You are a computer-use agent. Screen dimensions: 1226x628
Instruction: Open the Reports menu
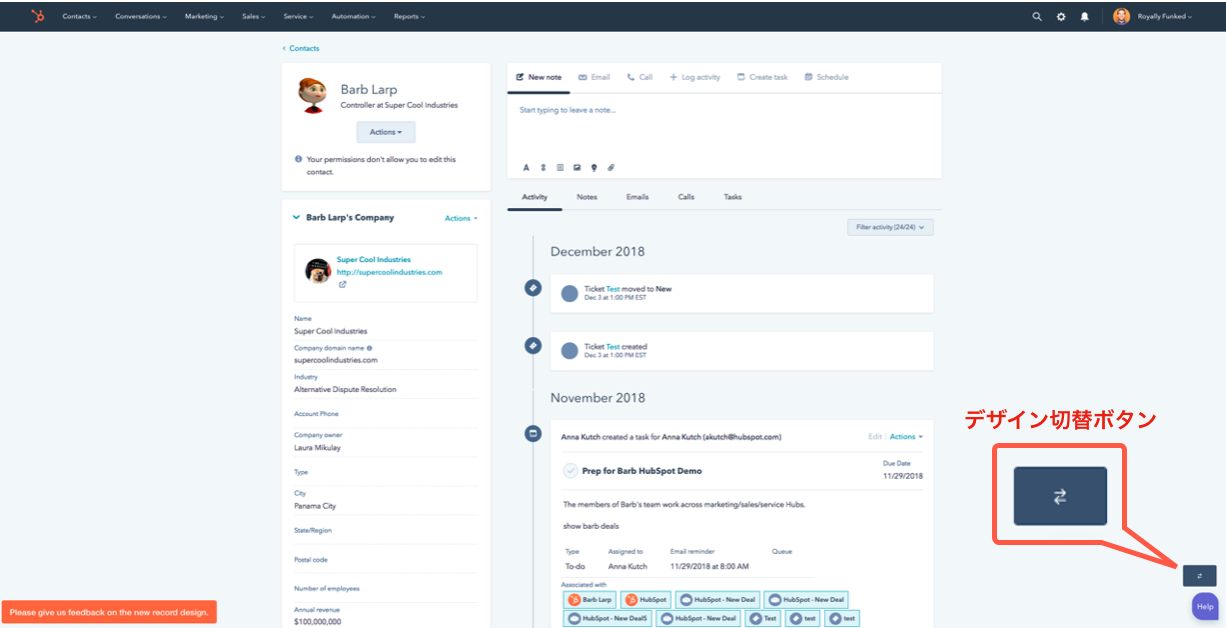(x=409, y=16)
